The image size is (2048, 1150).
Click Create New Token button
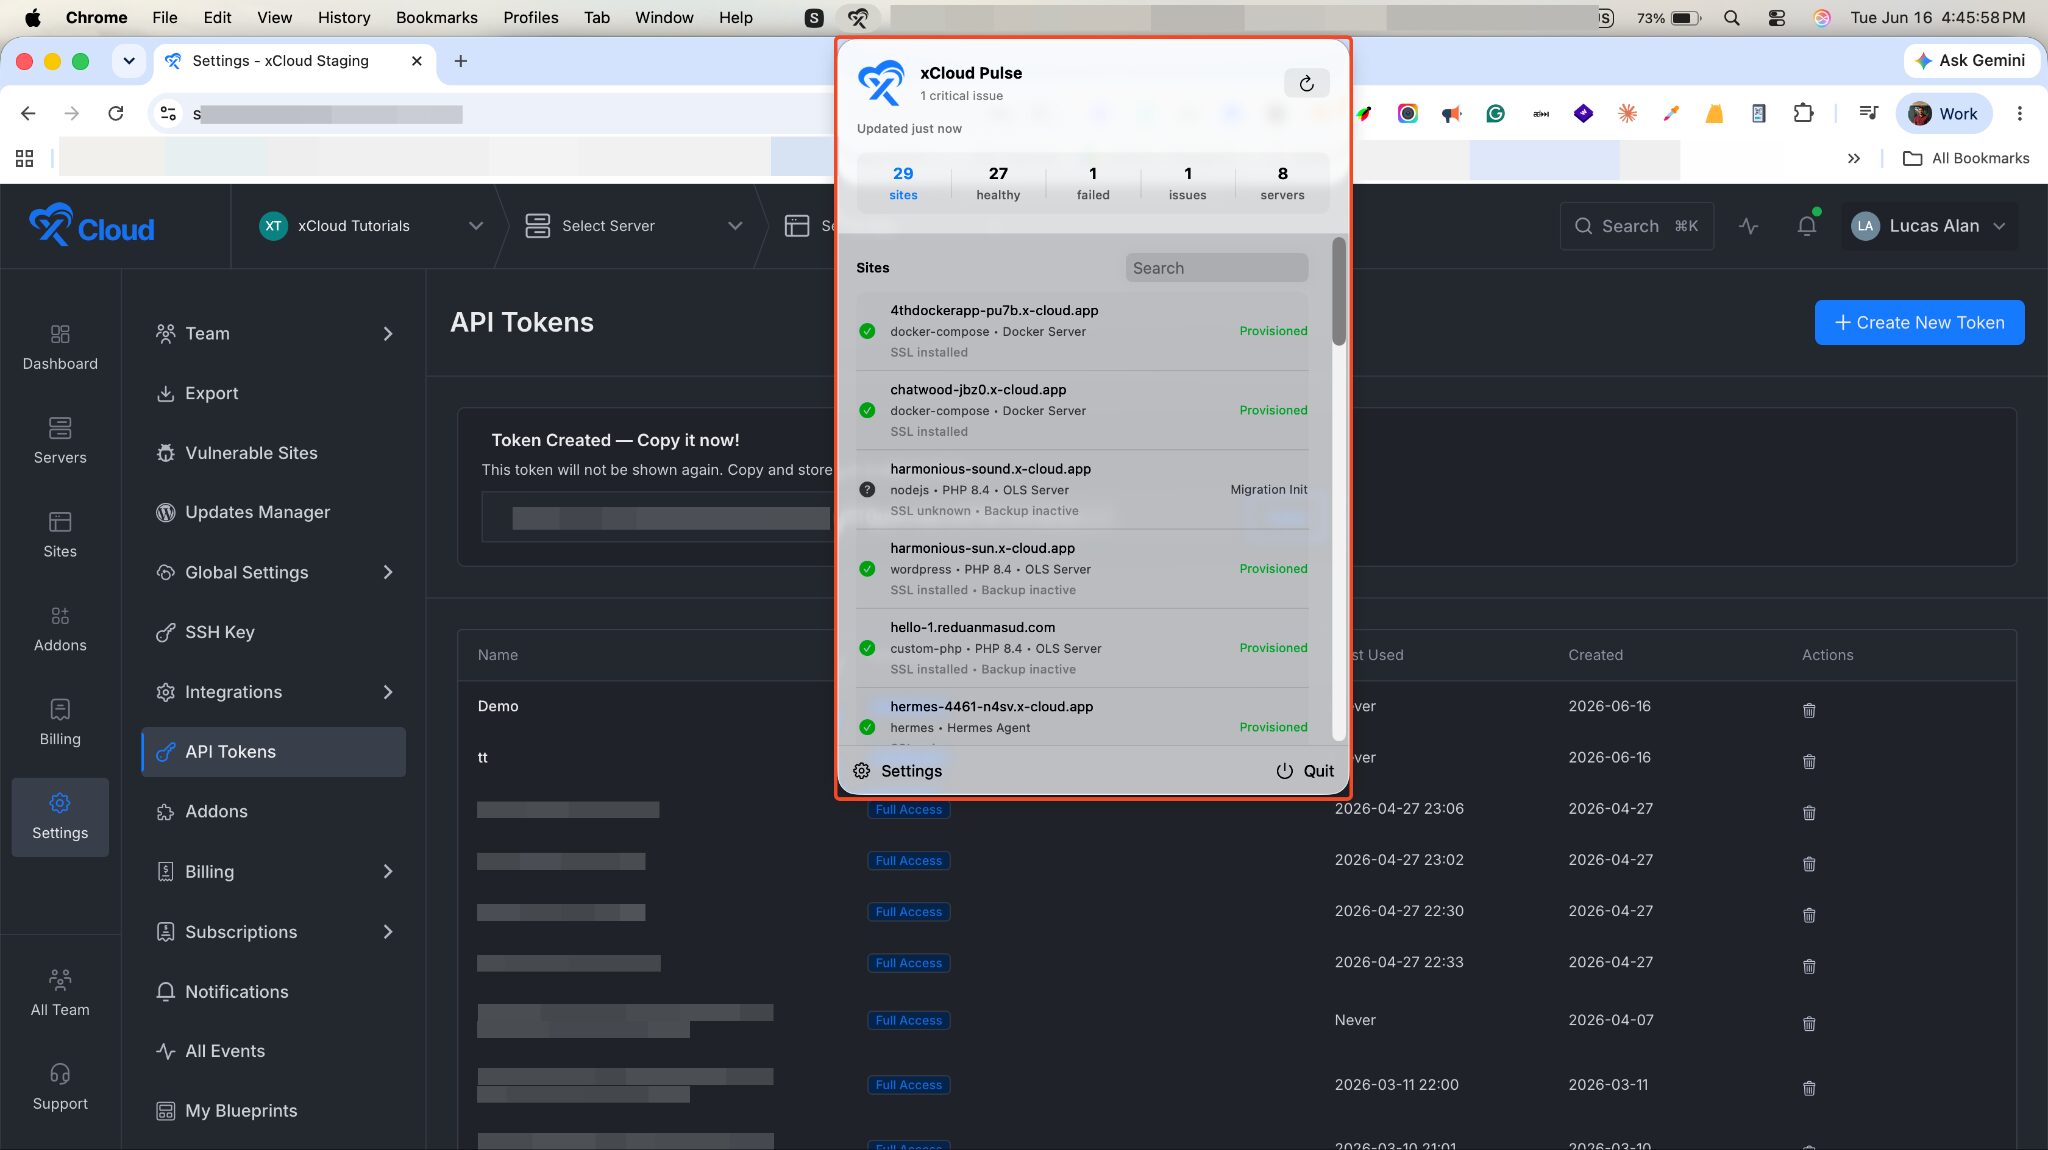(1919, 322)
